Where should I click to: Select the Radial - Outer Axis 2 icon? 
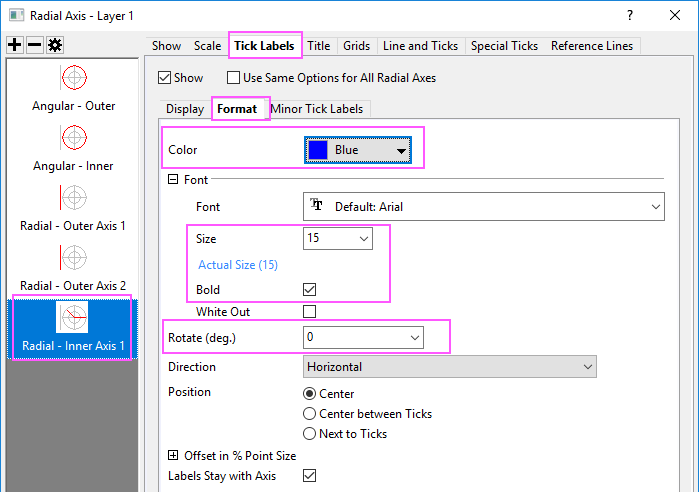(74, 257)
